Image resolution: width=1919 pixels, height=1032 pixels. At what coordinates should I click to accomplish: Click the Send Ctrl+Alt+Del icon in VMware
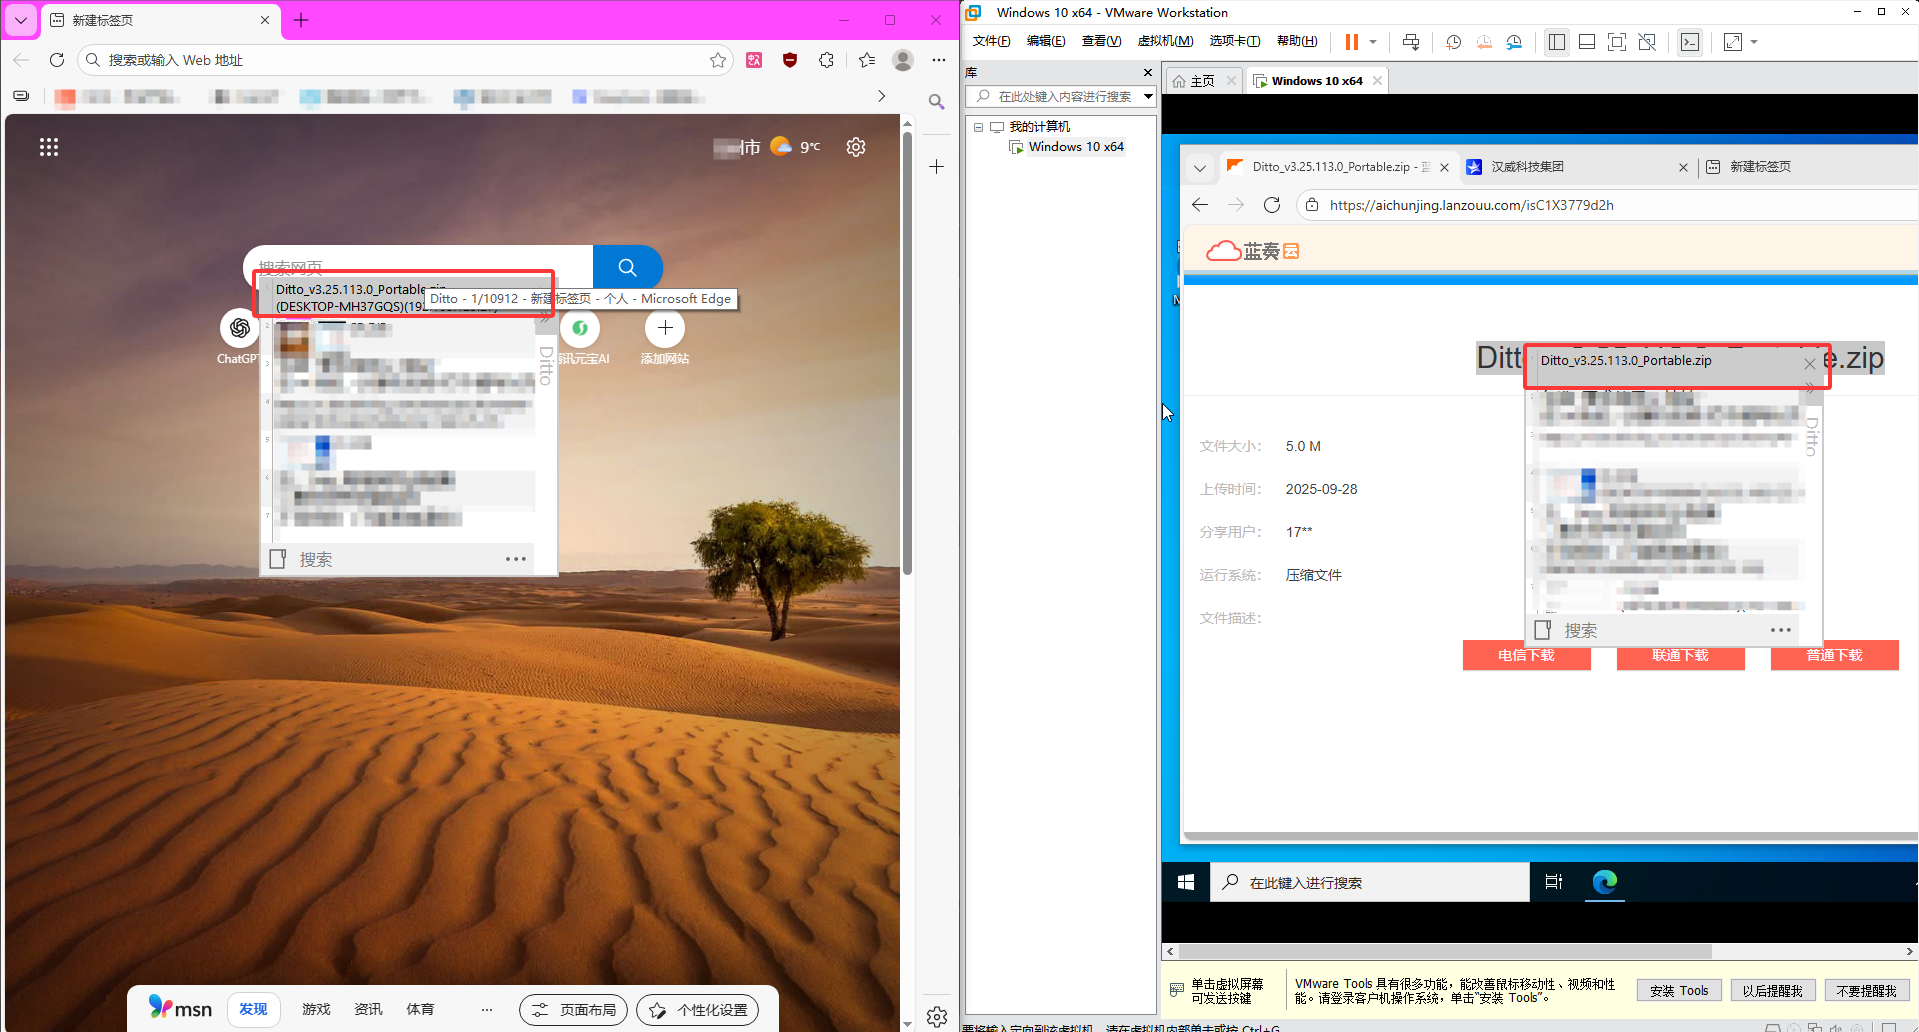(1411, 42)
